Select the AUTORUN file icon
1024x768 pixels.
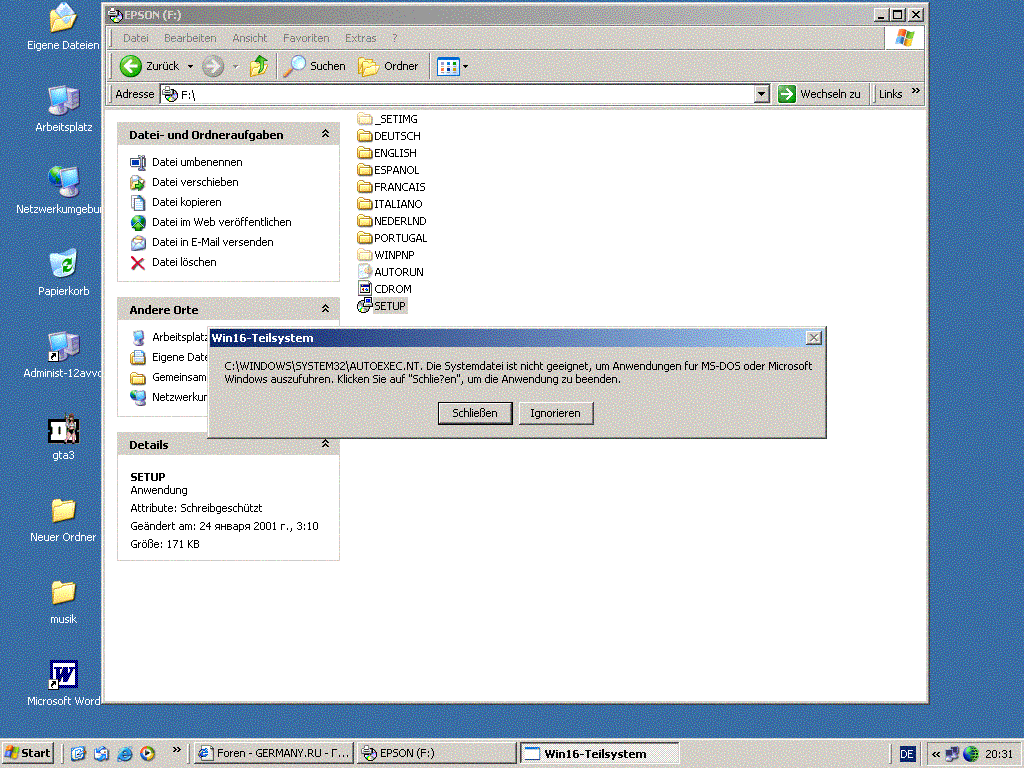364,272
